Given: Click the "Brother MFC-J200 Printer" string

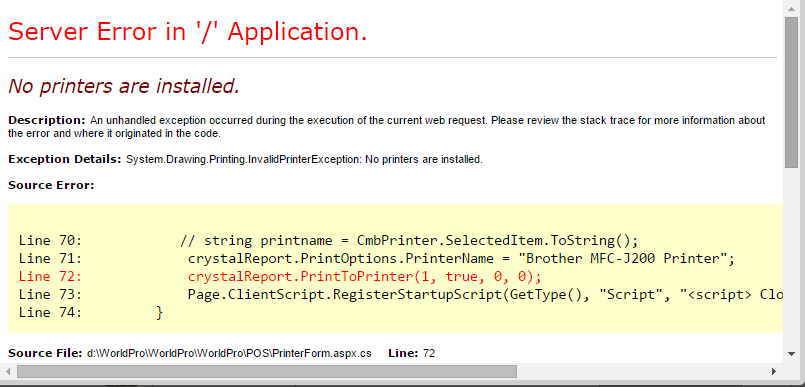Looking at the screenshot, I should coord(622,258).
